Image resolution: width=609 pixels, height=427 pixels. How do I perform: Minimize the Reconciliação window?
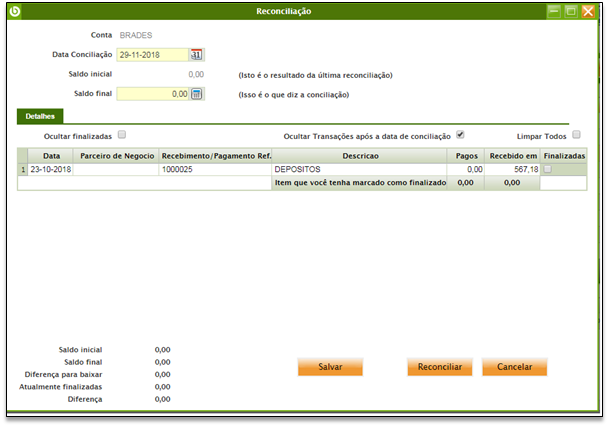tap(553, 11)
